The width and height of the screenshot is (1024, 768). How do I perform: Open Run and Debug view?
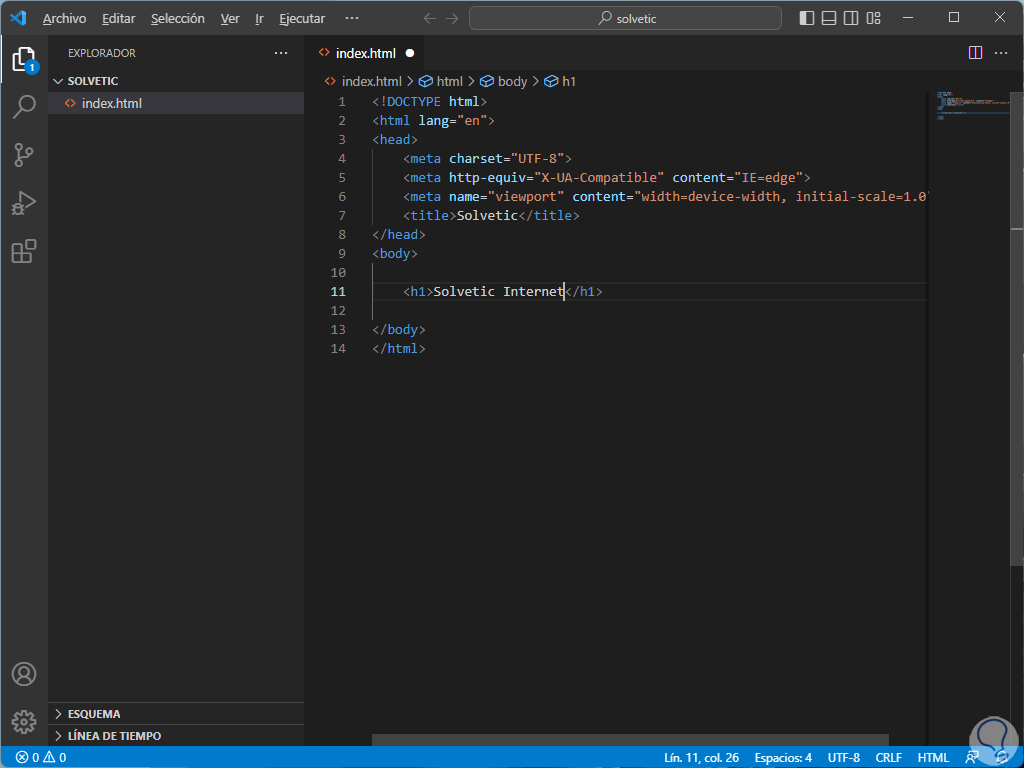pyautogui.click(x=24, y=203)
